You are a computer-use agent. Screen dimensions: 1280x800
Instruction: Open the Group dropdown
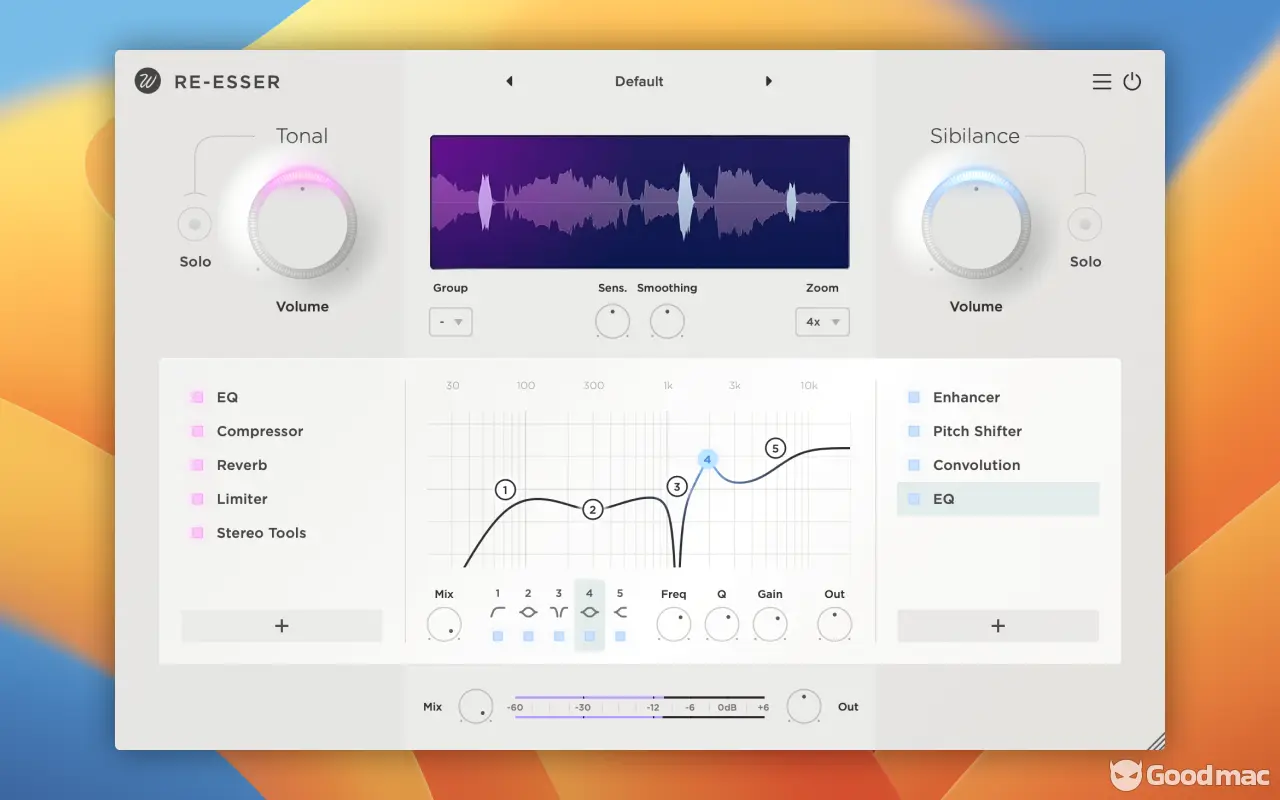[451, 322]
